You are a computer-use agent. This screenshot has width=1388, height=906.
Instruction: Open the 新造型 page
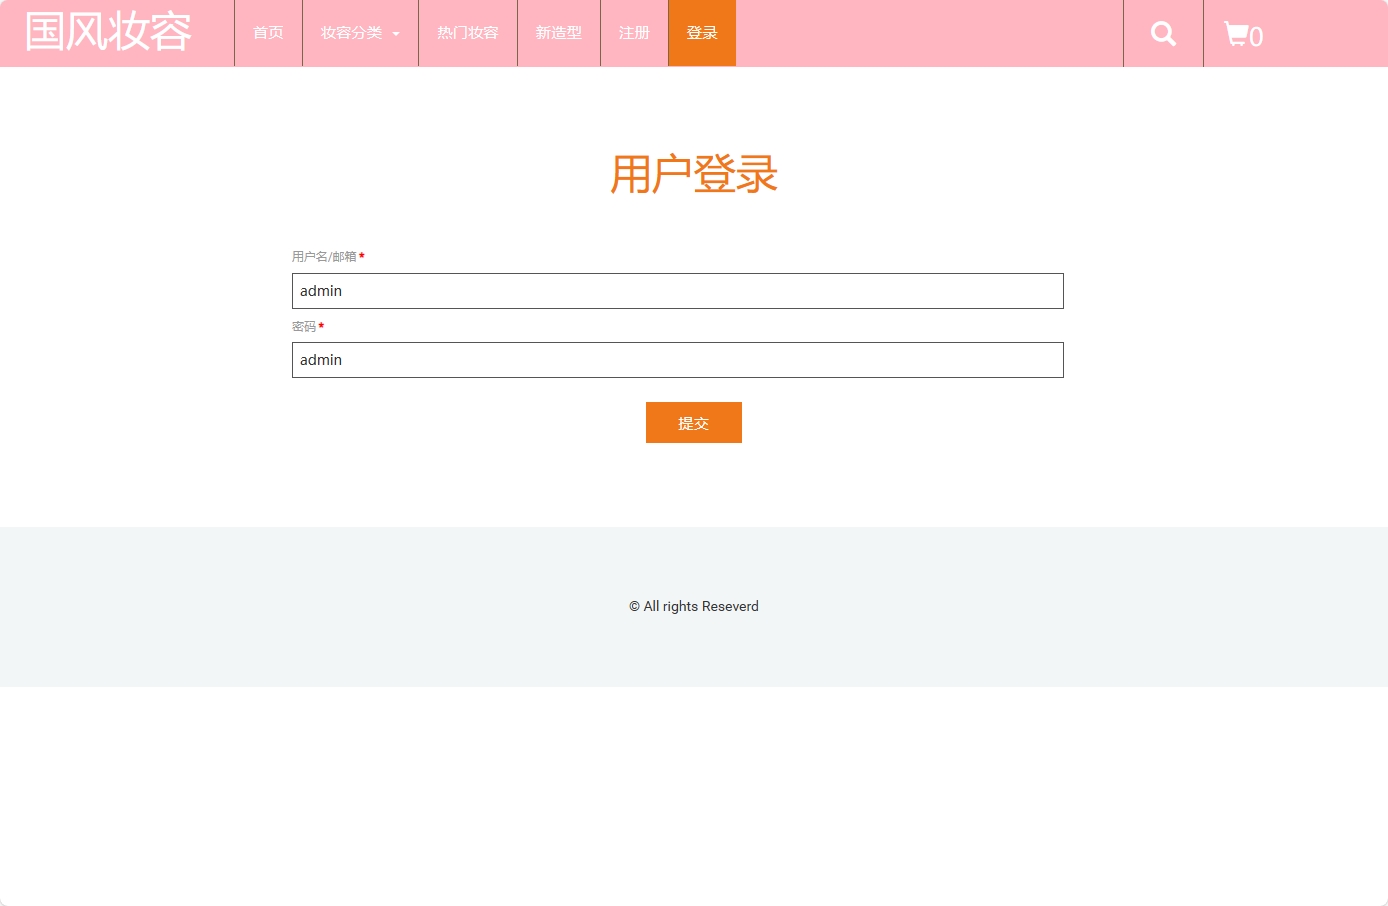point(559,33)
